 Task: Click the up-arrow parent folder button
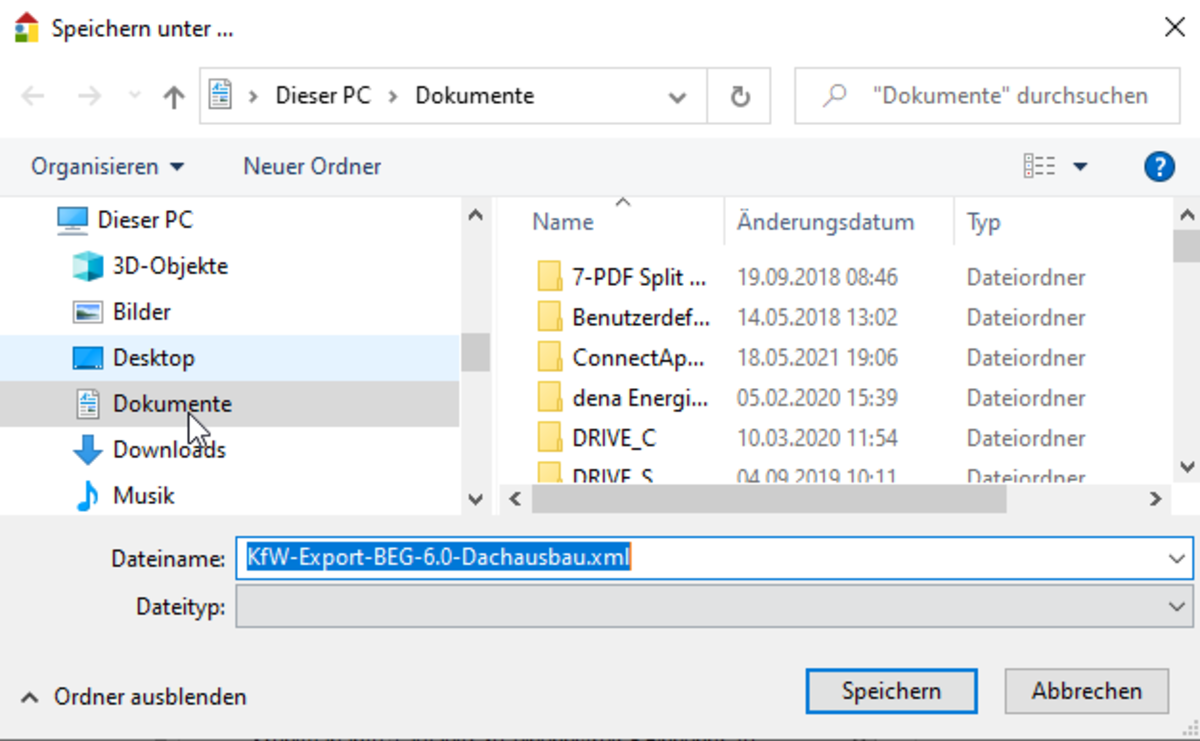pos(174,96)
